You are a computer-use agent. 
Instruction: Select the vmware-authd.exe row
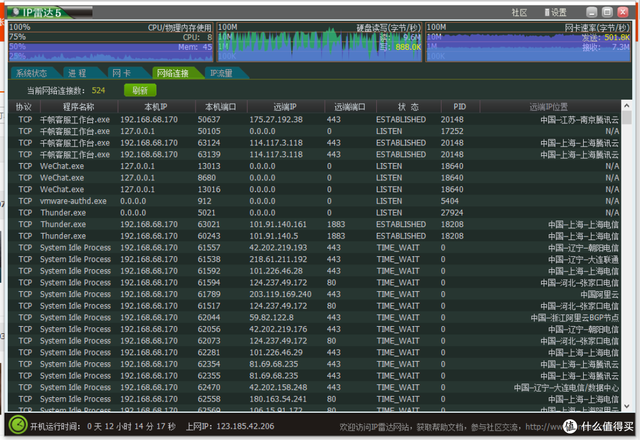(x=314, y=201)
